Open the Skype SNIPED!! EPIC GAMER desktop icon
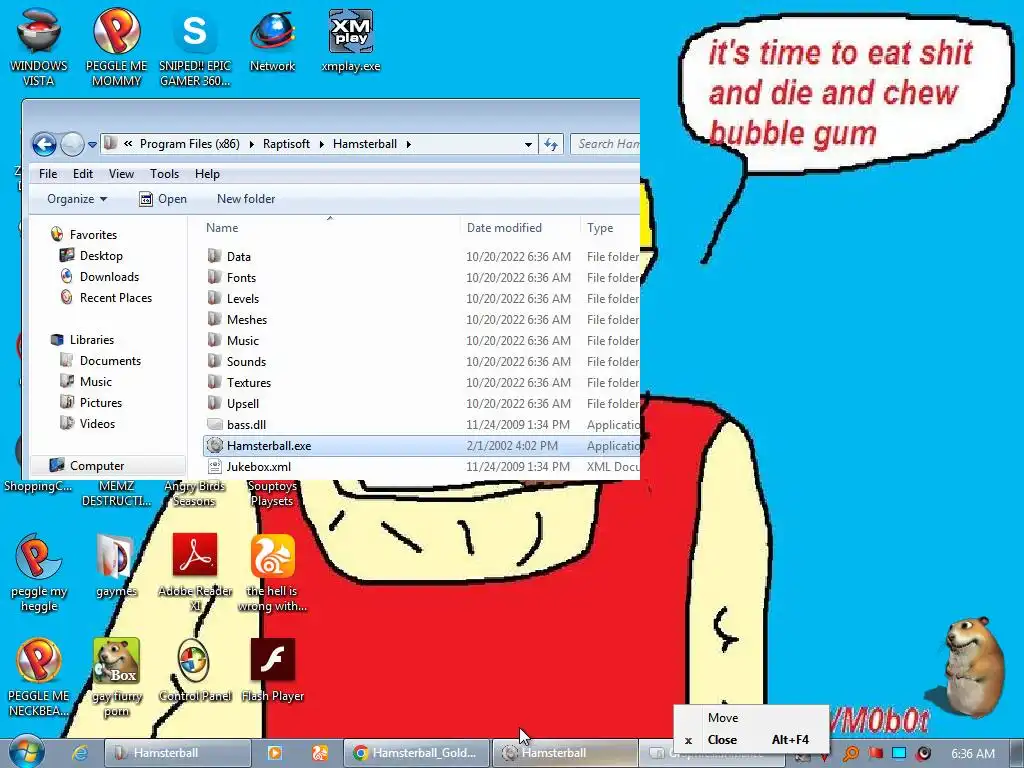The height and width of the screenshot is (768, 1024). pos(195,47)
